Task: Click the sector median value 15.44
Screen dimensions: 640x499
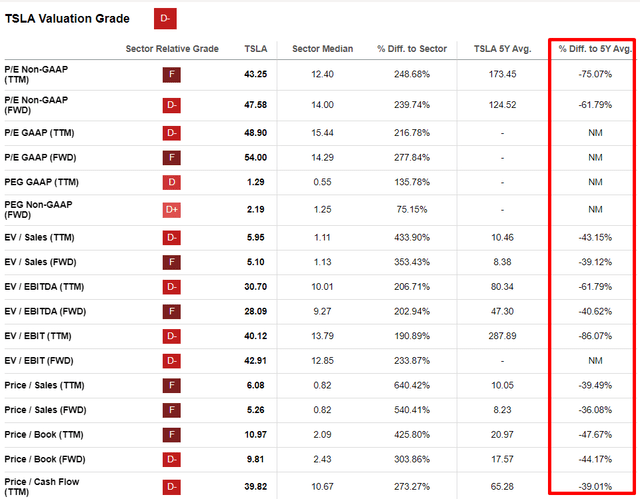Action: [x=322, y=133]
